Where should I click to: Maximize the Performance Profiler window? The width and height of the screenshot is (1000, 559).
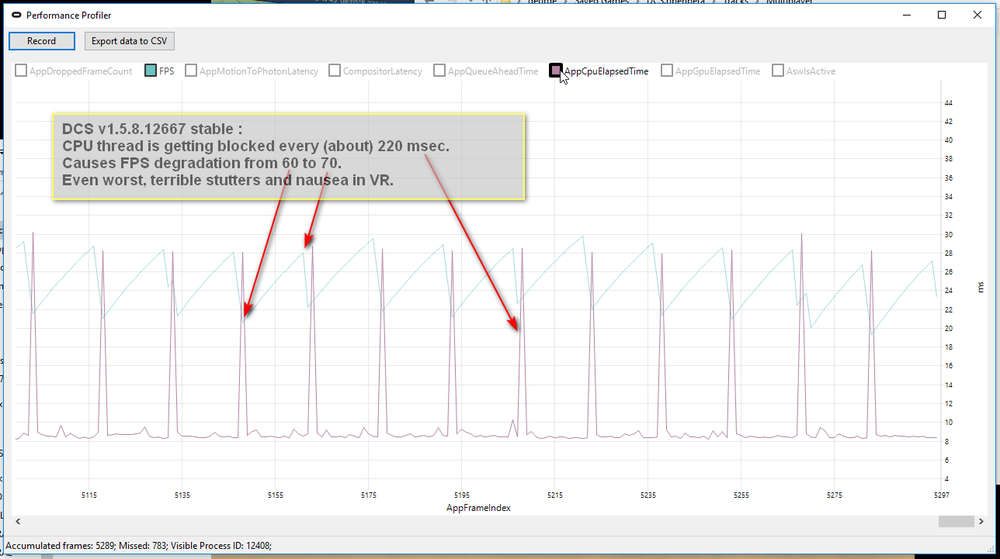click(x=942, y=15)
